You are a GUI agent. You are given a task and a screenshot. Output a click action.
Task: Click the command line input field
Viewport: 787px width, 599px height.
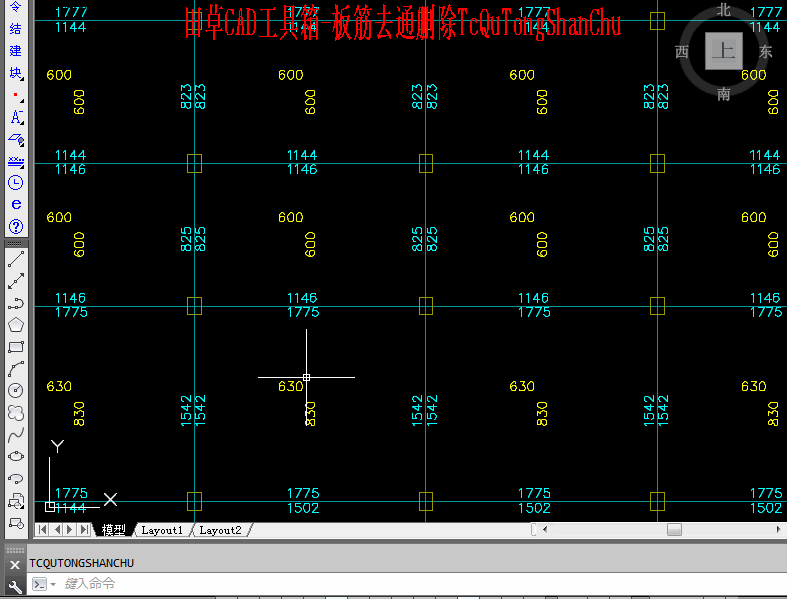pyautogui.click(x=422, y=583)
